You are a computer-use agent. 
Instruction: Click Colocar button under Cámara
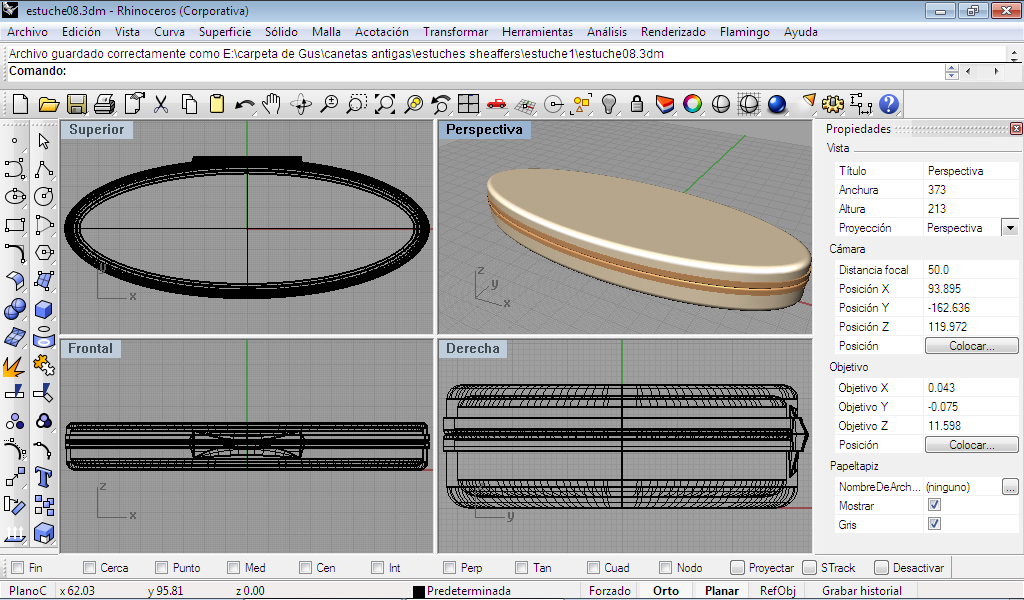pyautogui.click(x=970, y=346)
